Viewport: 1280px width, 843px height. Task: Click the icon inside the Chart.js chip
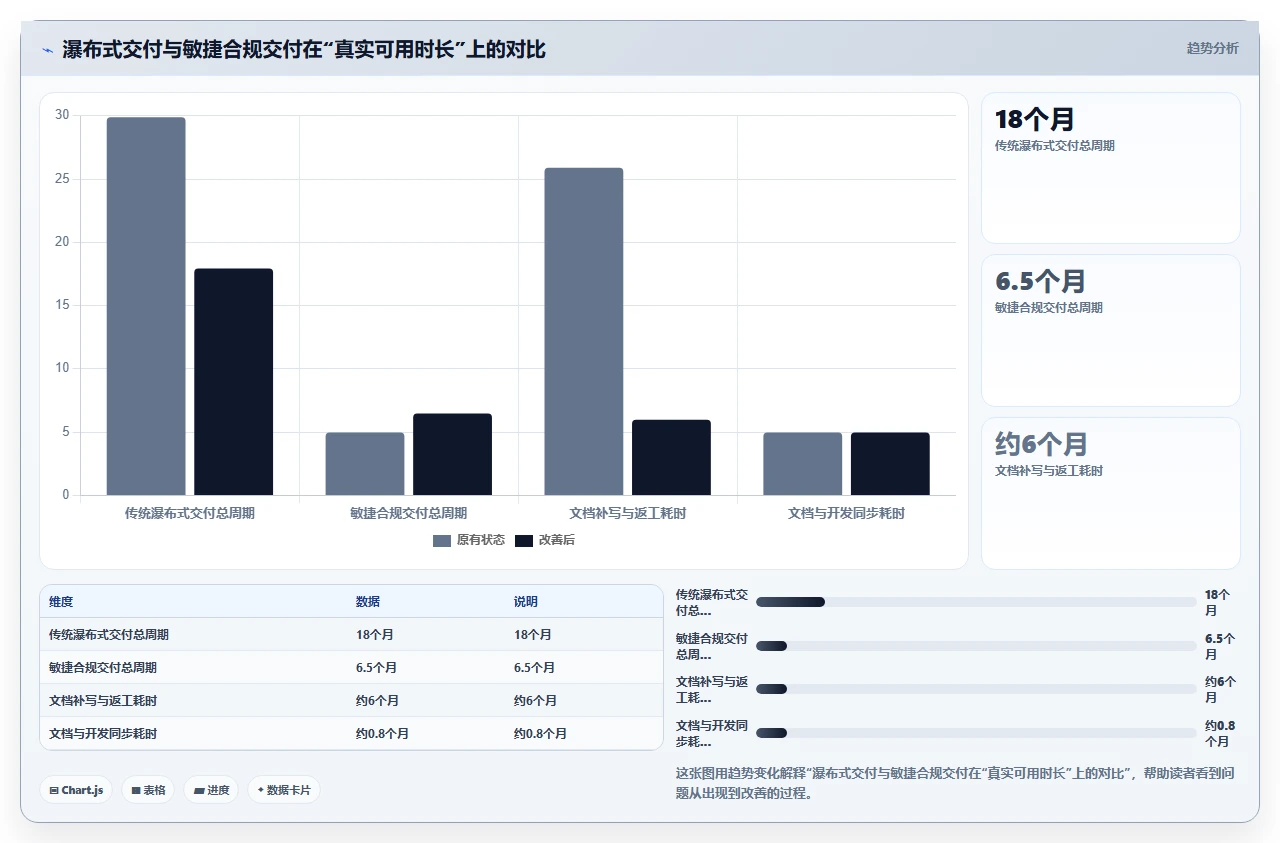[x=54, y=790]
